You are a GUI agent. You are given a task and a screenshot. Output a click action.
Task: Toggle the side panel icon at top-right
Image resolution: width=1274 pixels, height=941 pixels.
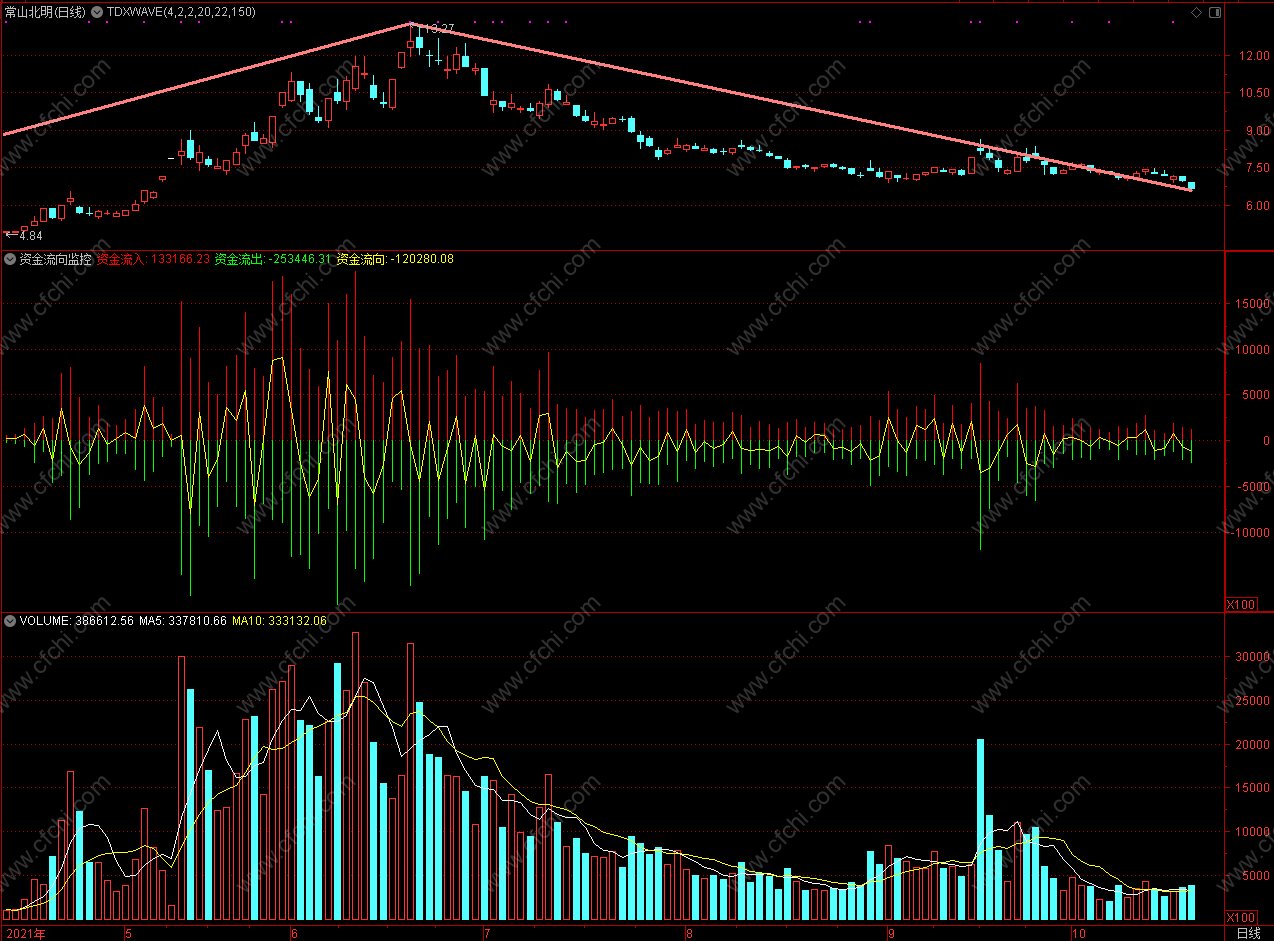tap(1214, 12)
